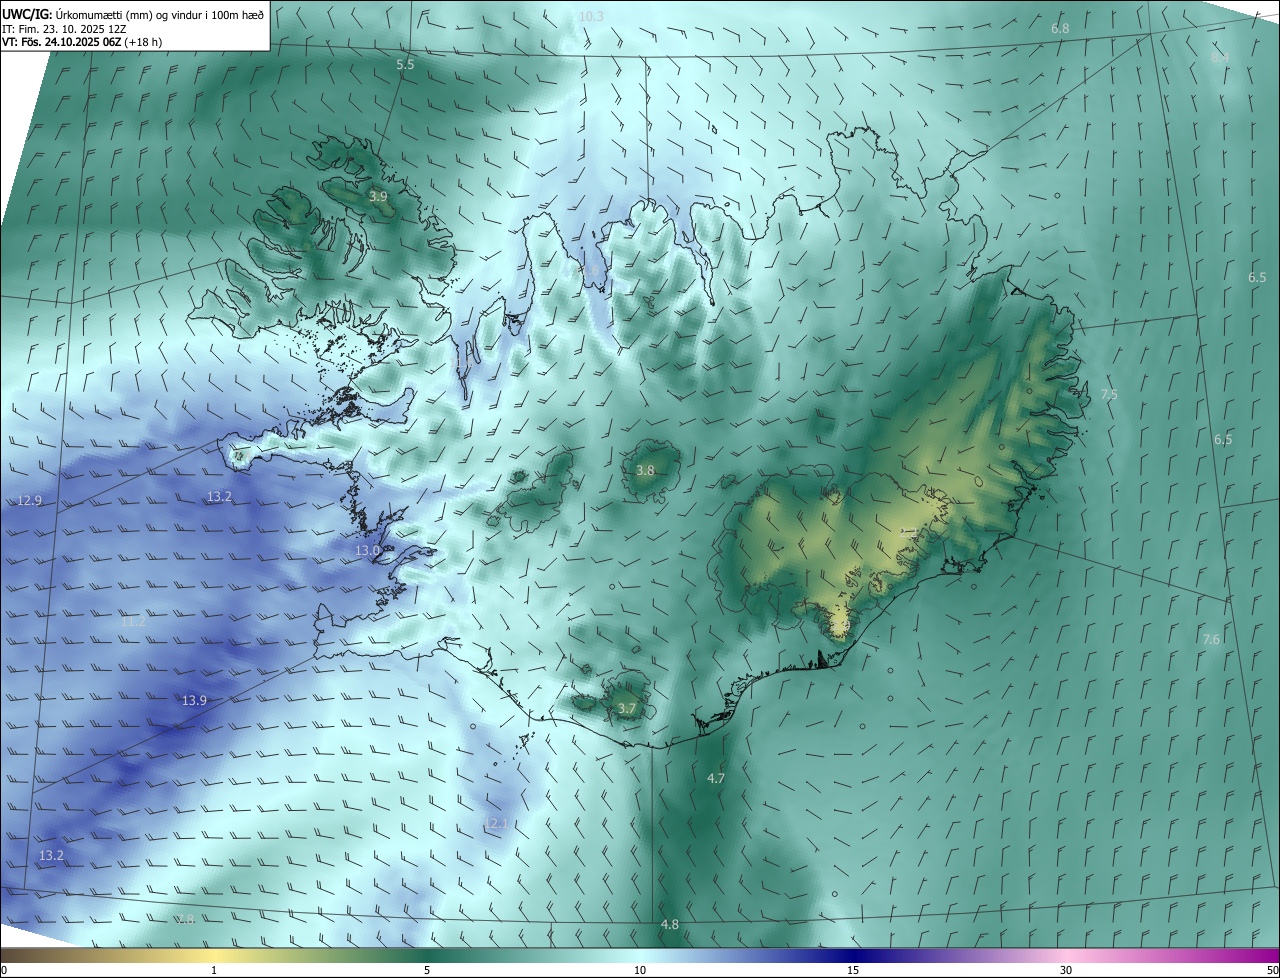Click the 11.2 value label
This screenshot has width=1280, height=978.
133,621
